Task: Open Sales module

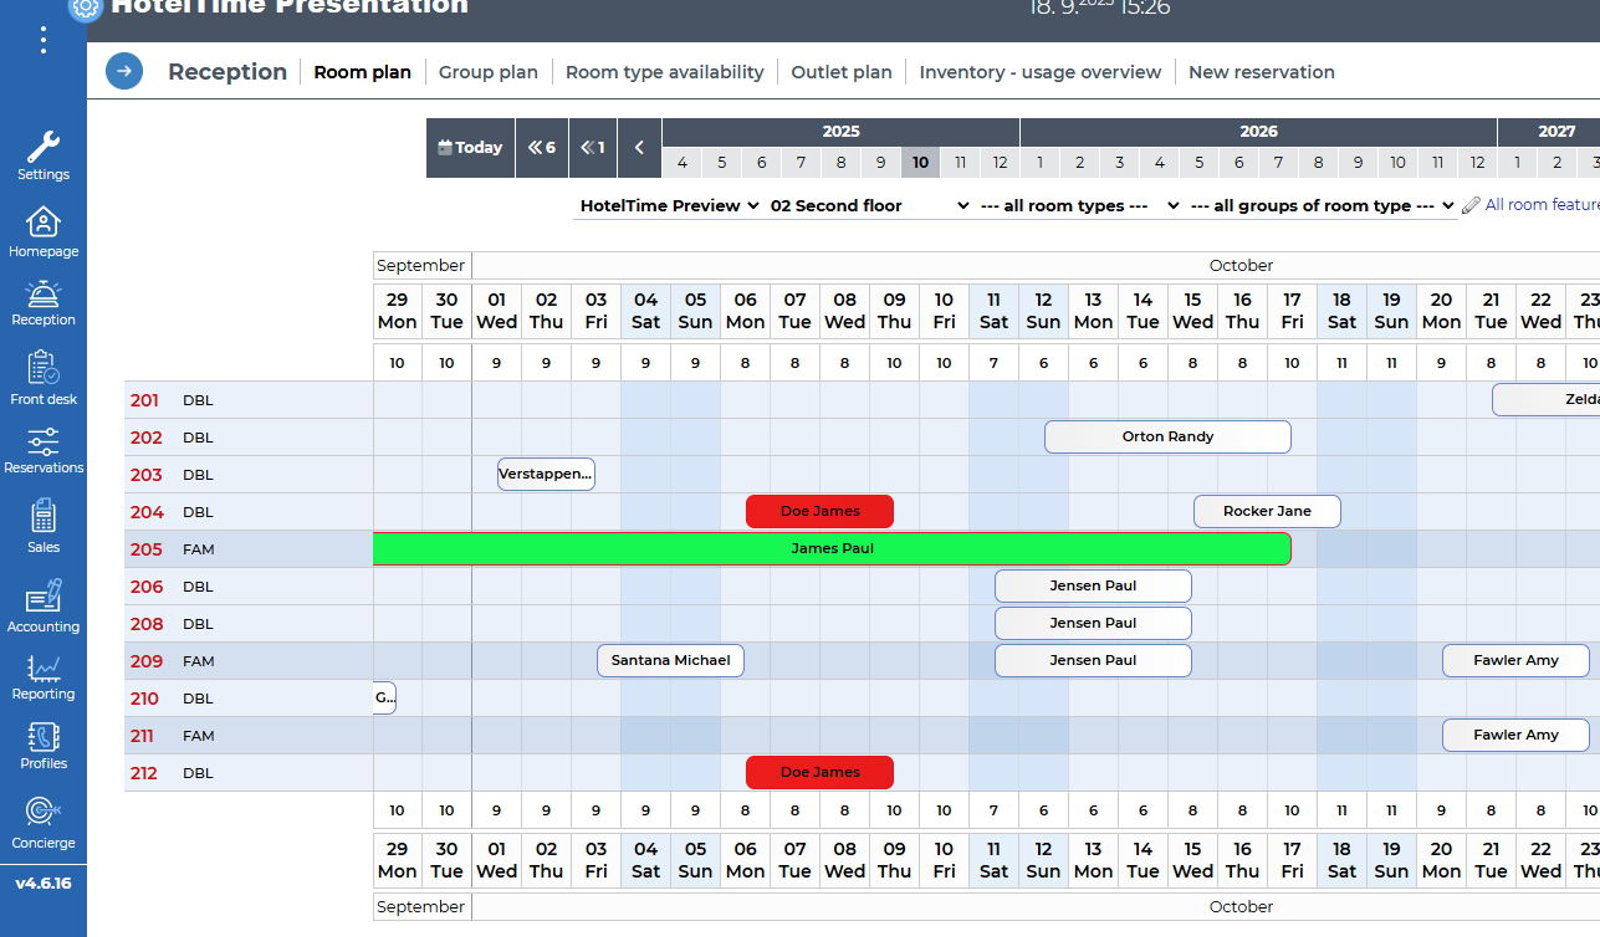Action: coord(43,526)
